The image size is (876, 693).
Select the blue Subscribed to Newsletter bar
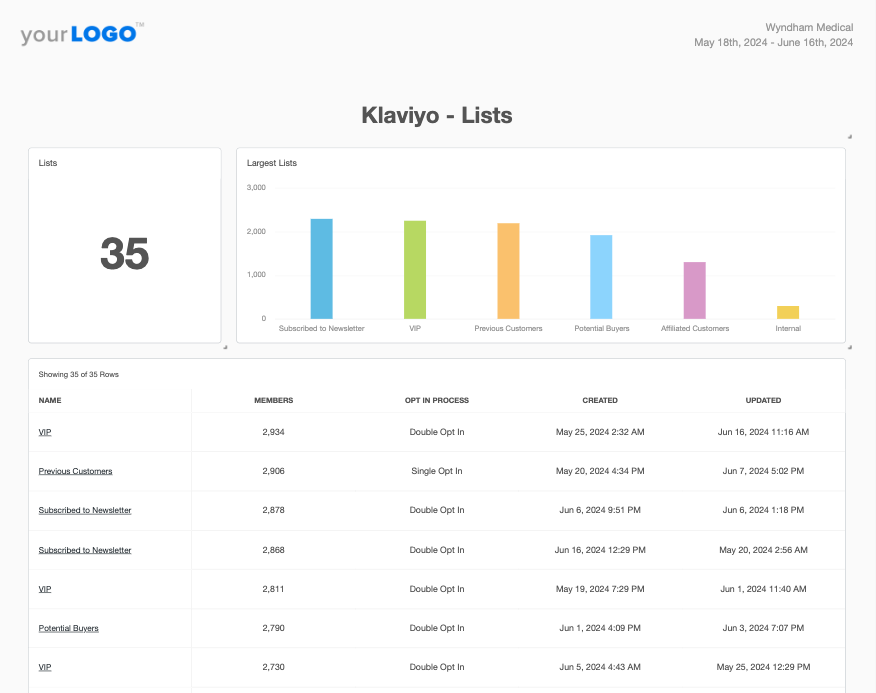pyautogui.click(x=321, y=269)
